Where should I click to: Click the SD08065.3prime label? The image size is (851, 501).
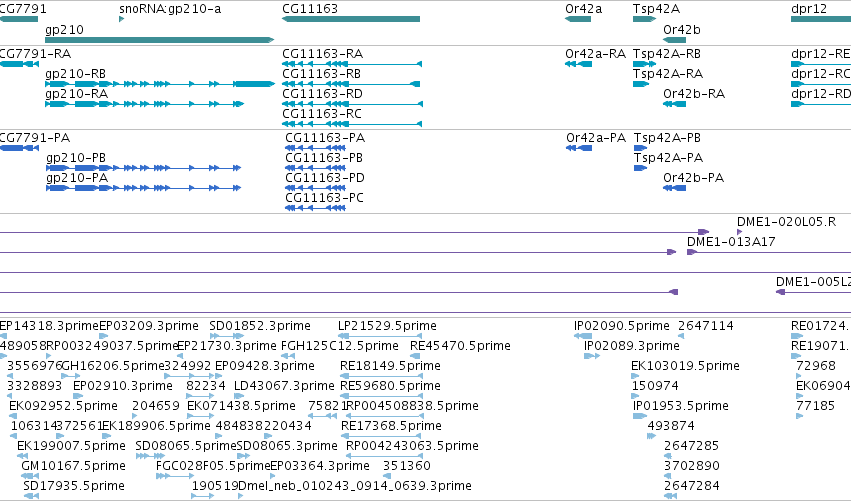[x=288, y=446]
